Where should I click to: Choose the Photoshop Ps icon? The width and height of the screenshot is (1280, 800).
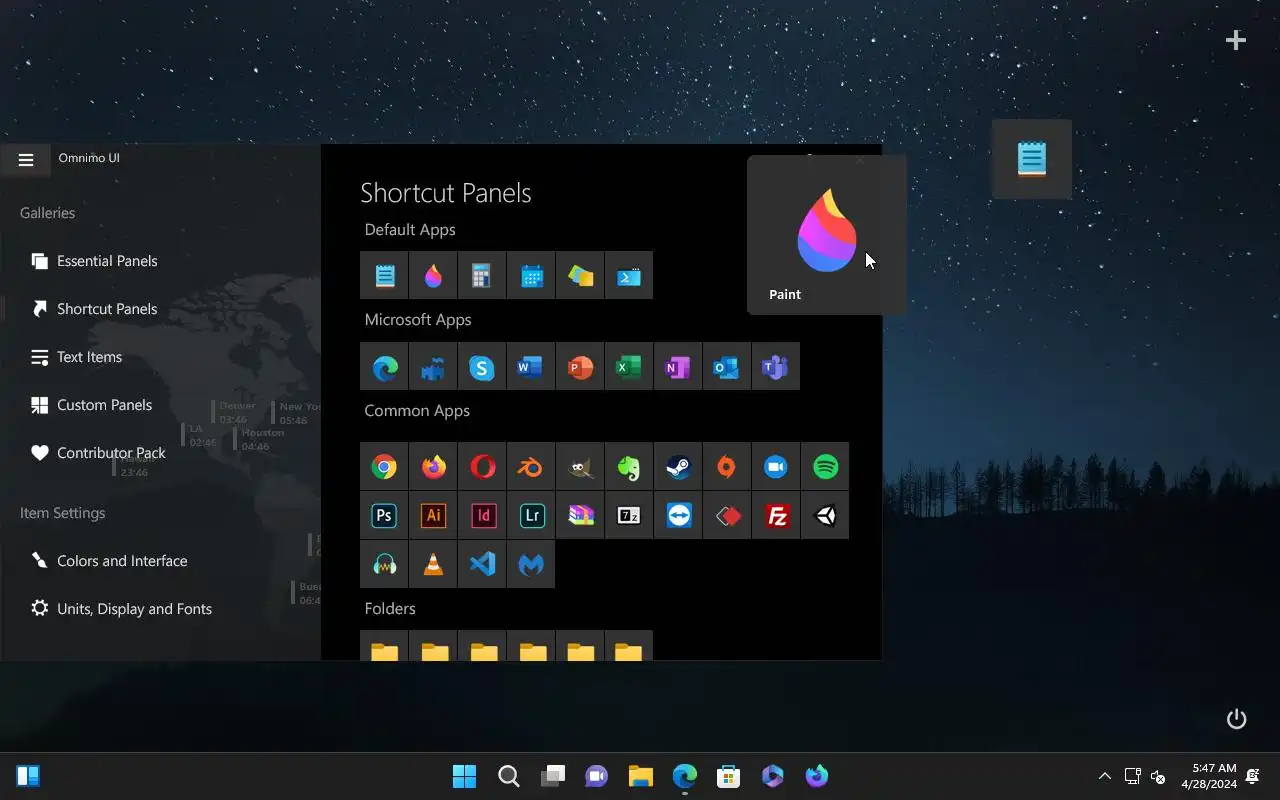(x=384, y=516)
